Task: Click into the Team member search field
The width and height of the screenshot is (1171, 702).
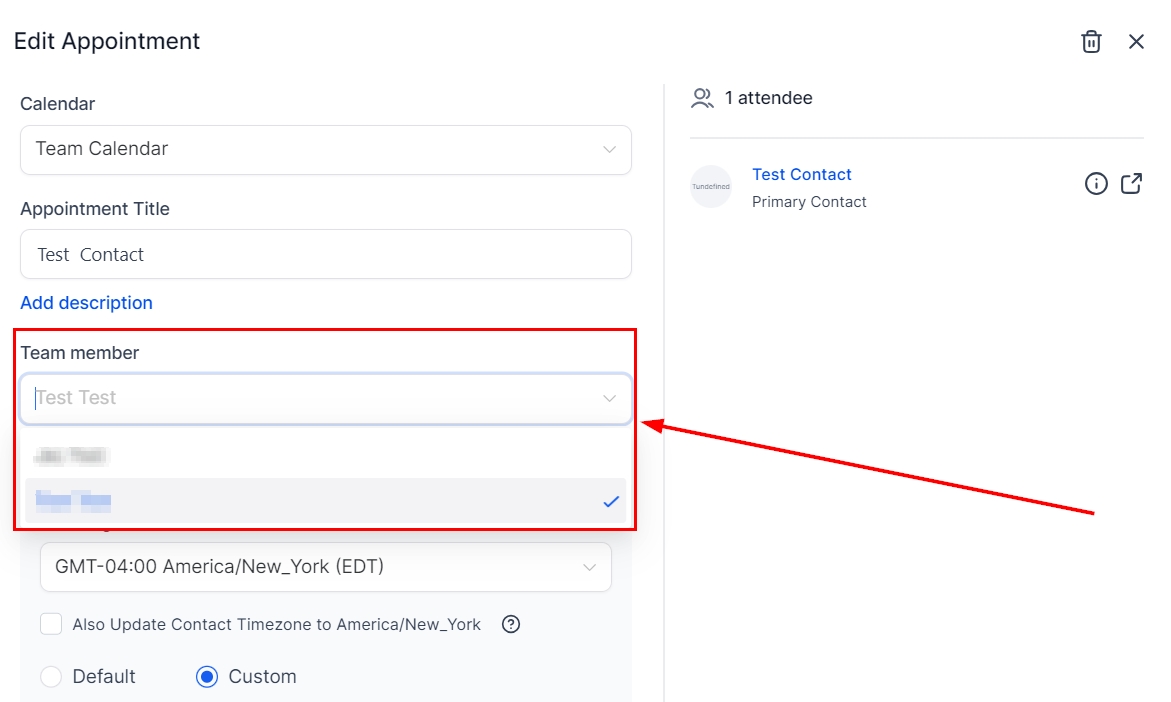Action: click(300, 398)
